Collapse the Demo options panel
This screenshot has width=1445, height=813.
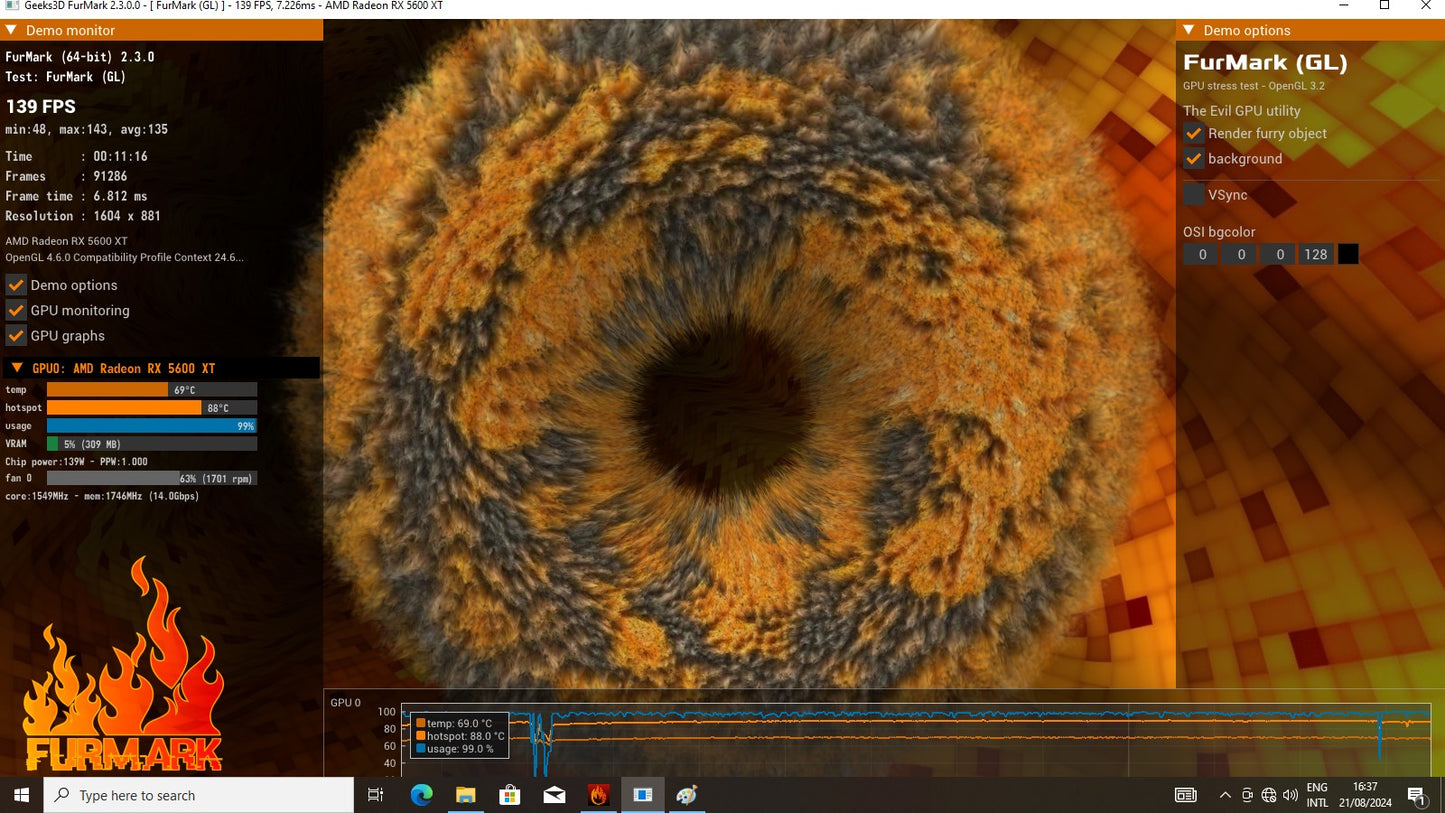point(1189,30)
